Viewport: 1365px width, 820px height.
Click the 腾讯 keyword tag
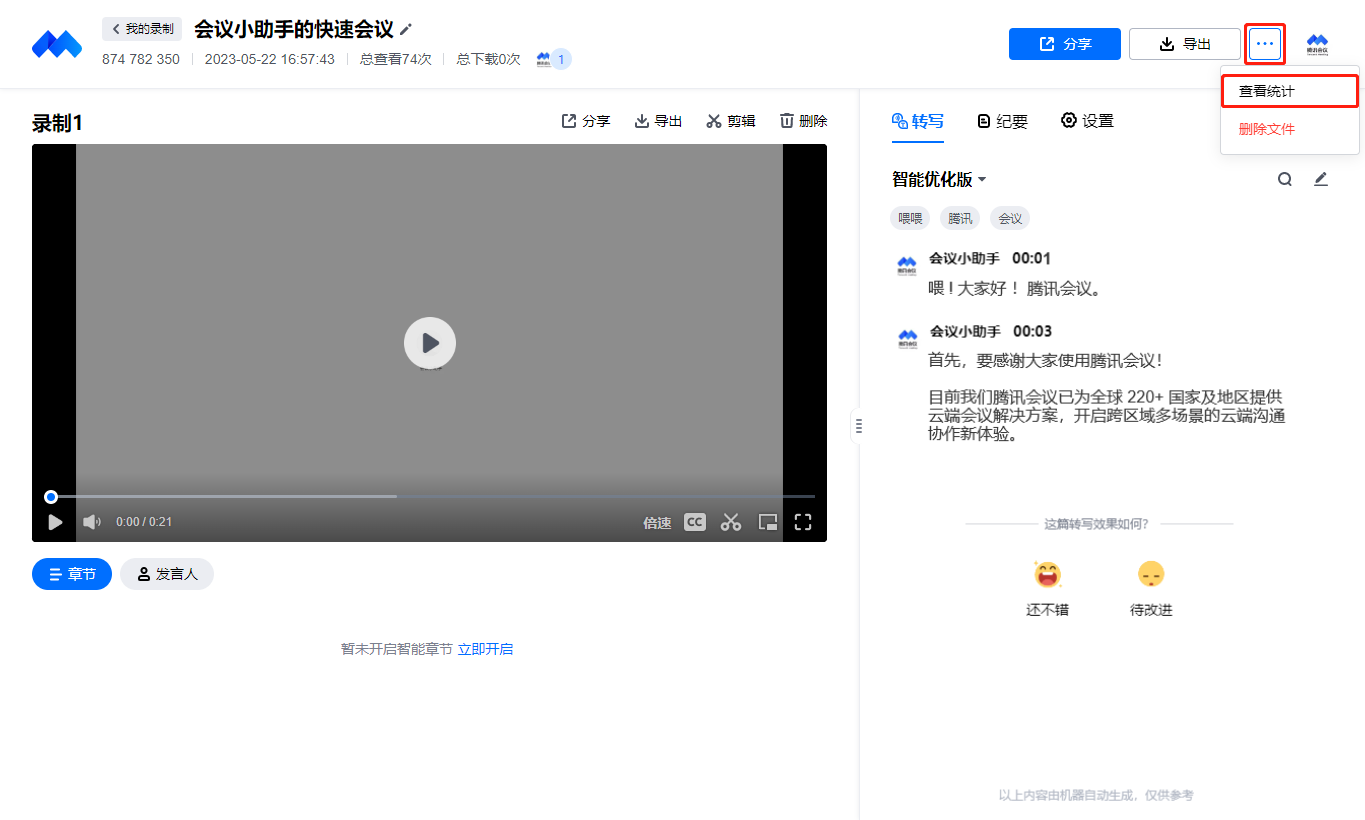(960, 218)
